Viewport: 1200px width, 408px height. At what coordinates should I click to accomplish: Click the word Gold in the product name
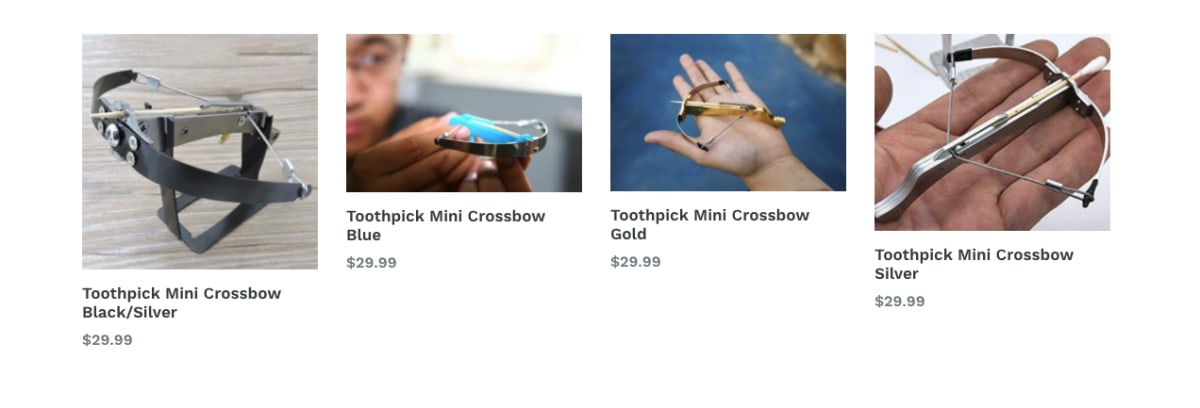click(629, 235)
